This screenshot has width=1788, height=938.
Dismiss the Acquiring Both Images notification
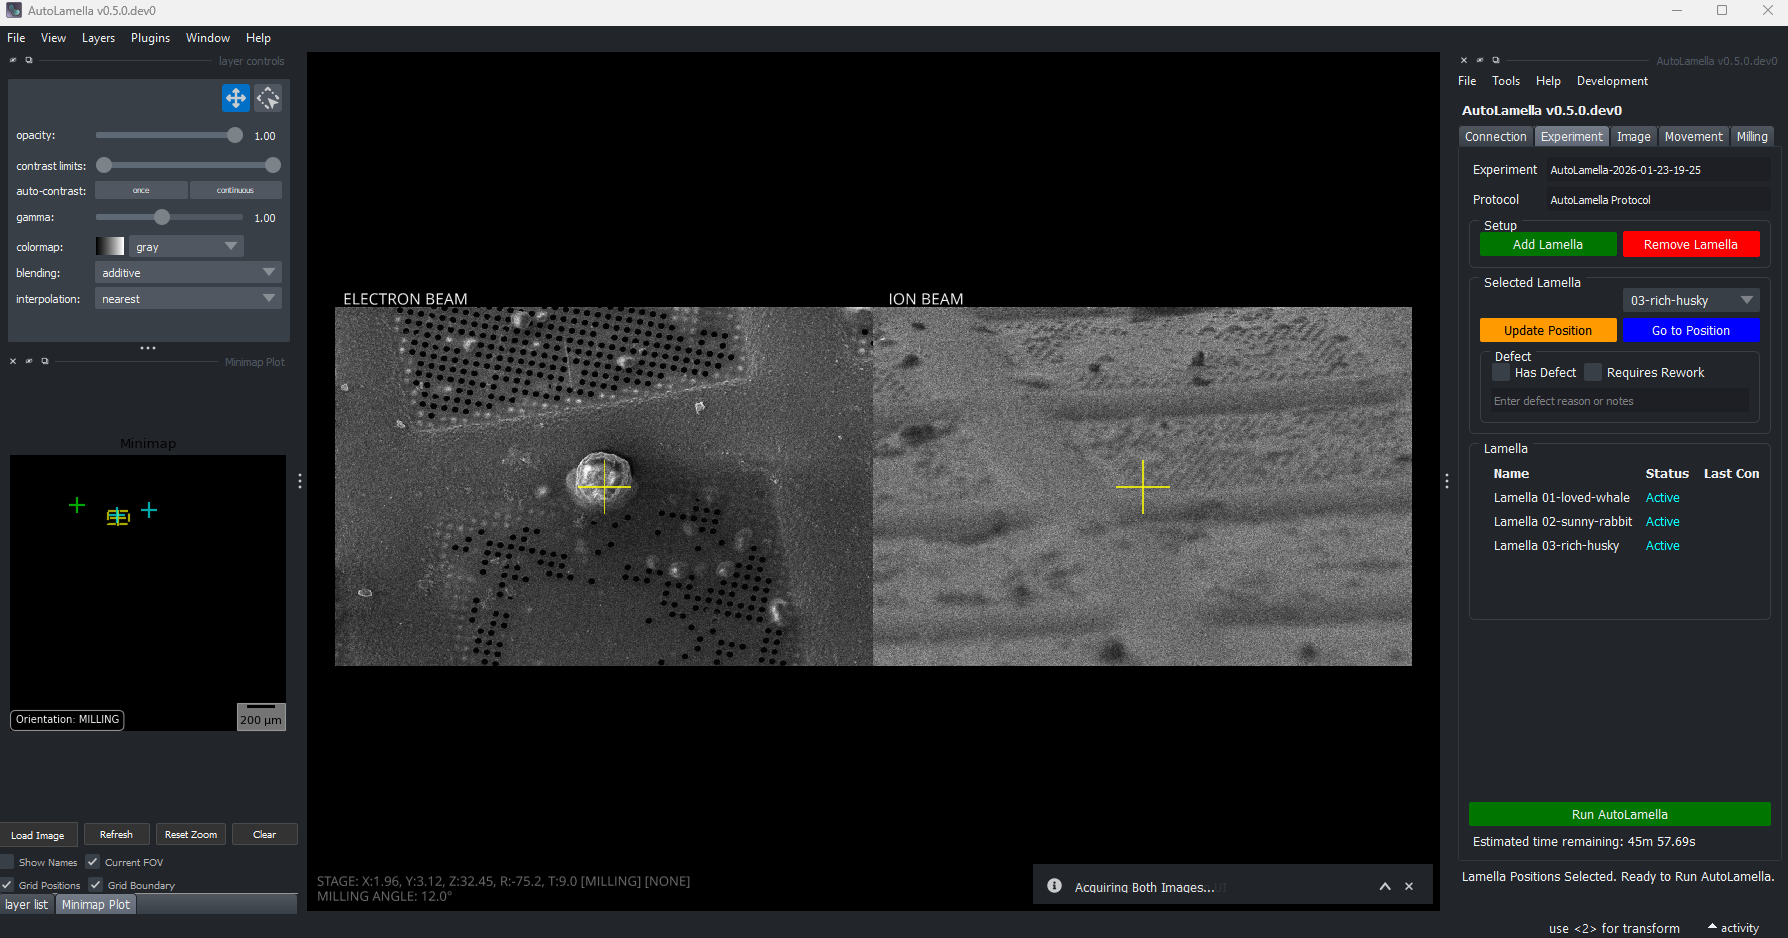click(x=1409, y=887)
